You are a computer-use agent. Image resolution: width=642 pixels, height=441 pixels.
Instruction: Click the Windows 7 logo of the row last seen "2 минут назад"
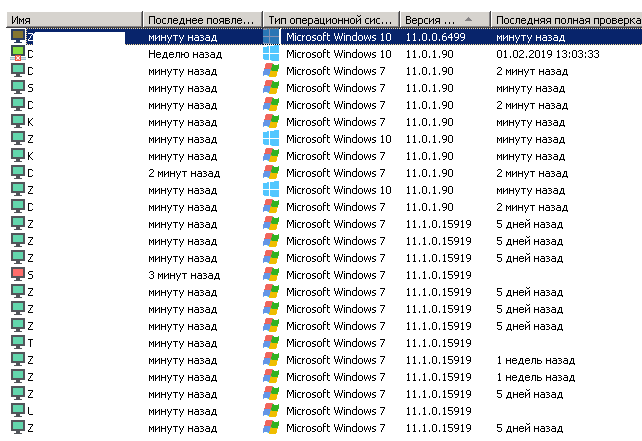tap(271, 173)
